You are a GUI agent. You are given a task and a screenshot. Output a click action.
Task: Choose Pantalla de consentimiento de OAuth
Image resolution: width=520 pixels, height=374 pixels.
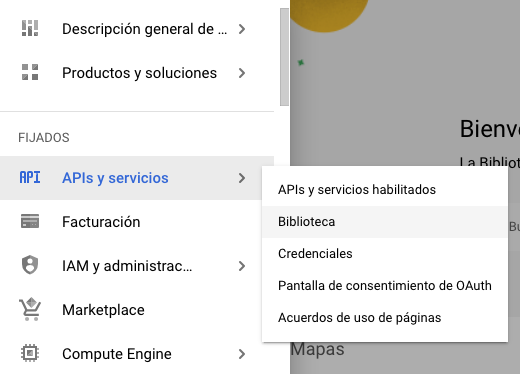385,286
